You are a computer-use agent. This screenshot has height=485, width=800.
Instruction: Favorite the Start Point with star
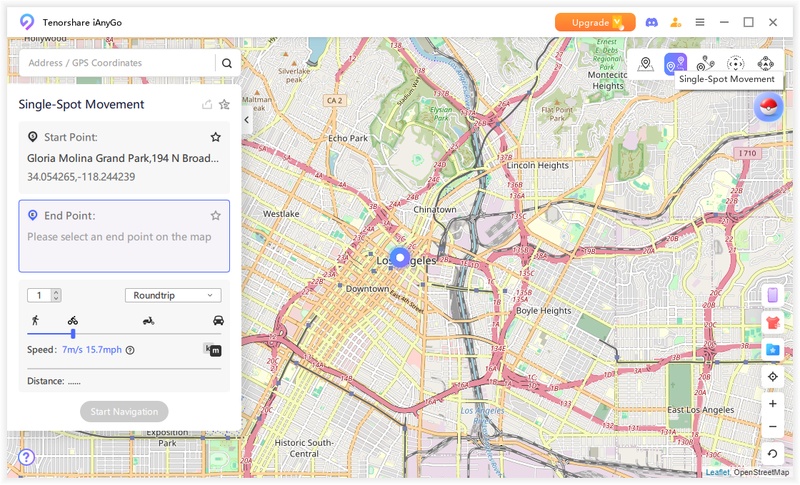click(215, 137)
